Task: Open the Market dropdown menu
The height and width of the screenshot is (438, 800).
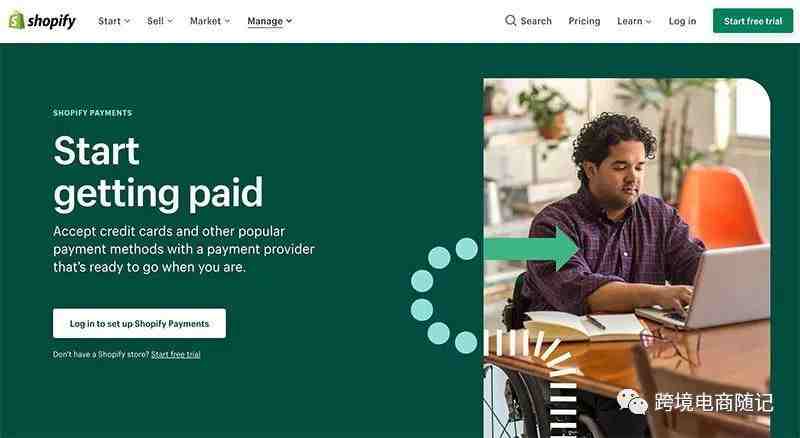Action: (x=210, y=21)
